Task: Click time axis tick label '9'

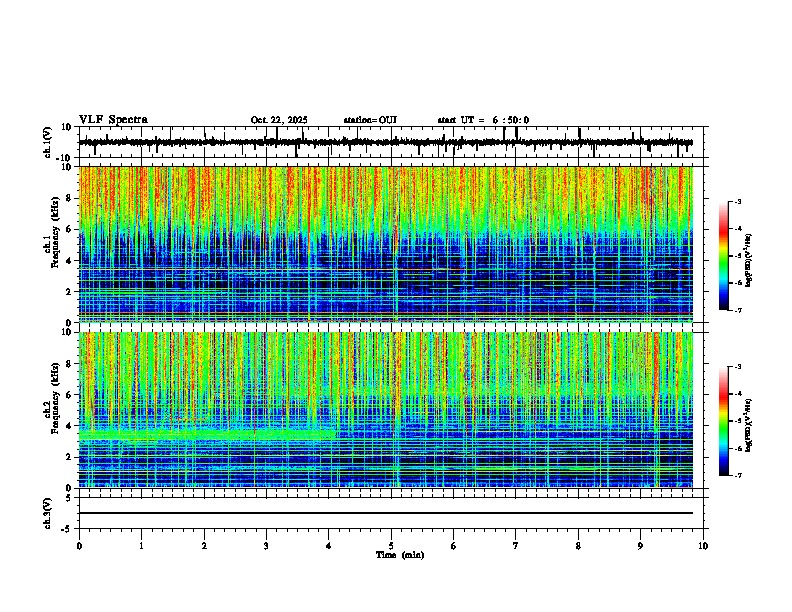Action: (x=640, y=546)
